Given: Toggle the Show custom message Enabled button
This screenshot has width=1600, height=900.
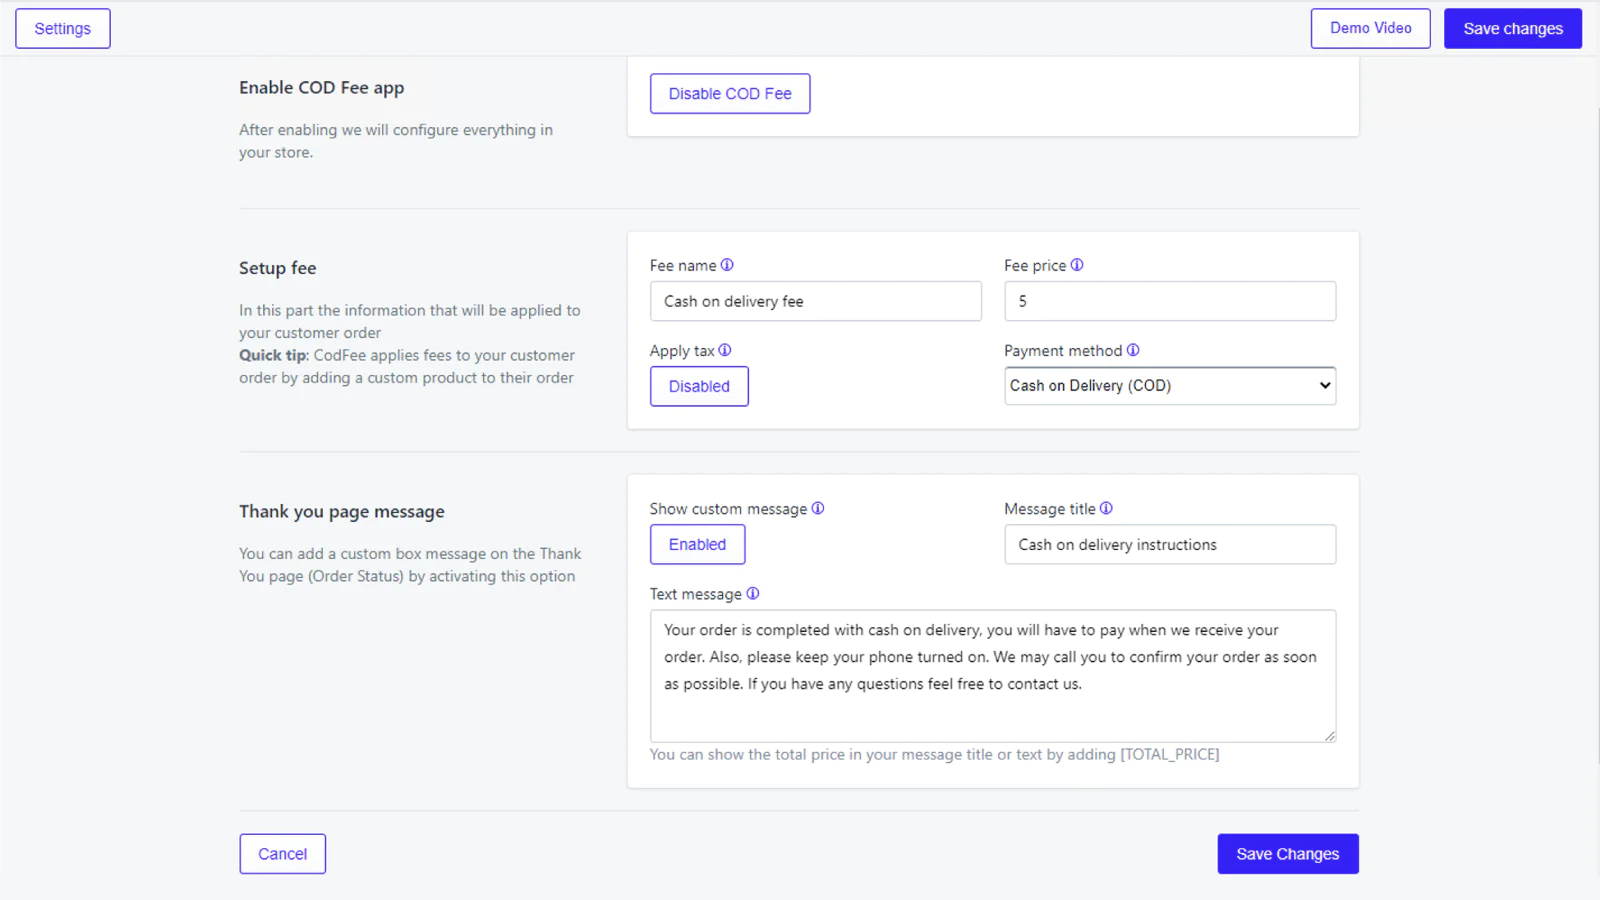Looking at the screenshot, I should pos(697,544).
